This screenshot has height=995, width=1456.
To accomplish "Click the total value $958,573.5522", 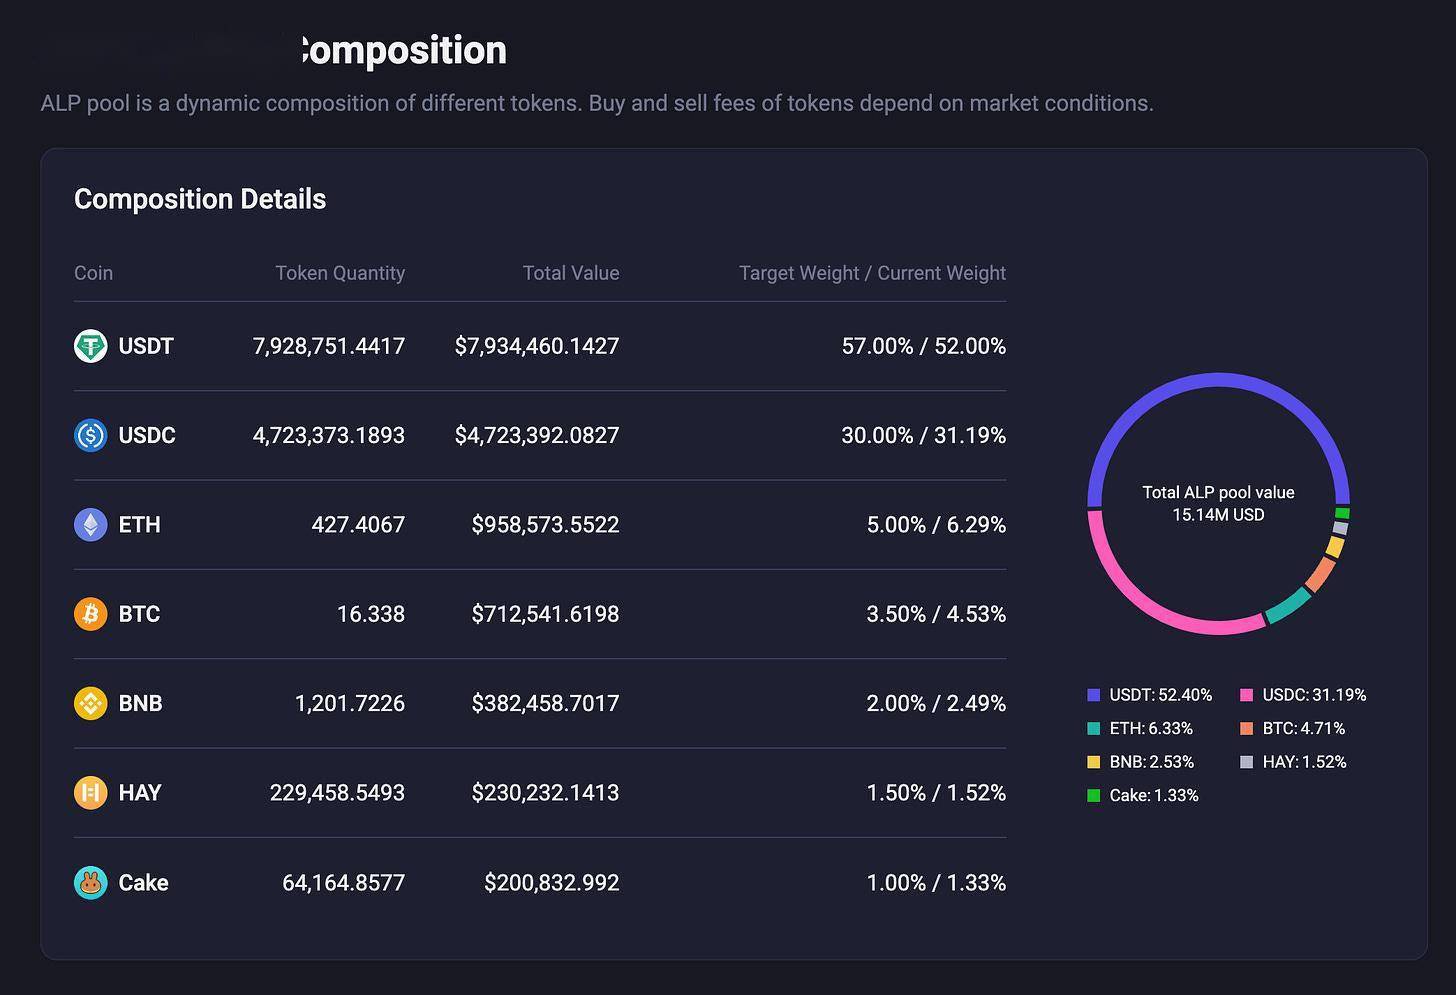I will (x=546, y=524).
